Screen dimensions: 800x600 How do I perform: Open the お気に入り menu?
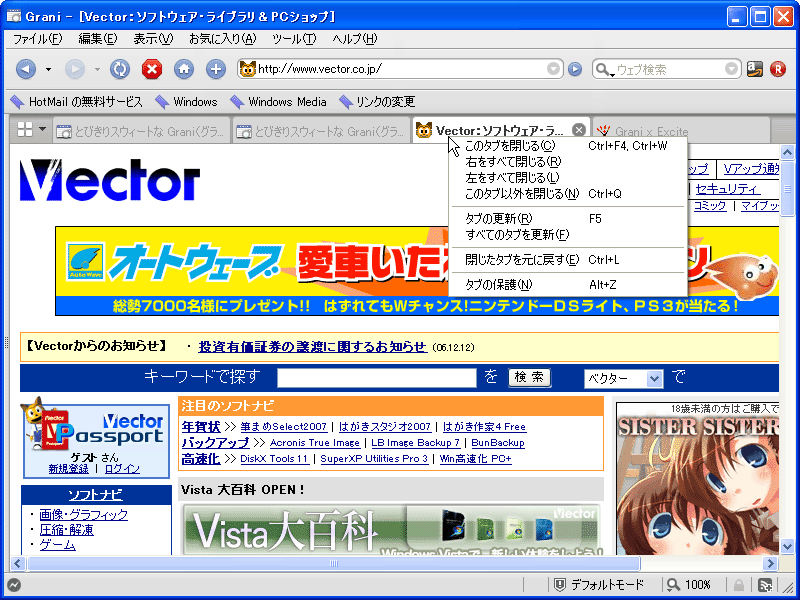click(x=222, y=39)
